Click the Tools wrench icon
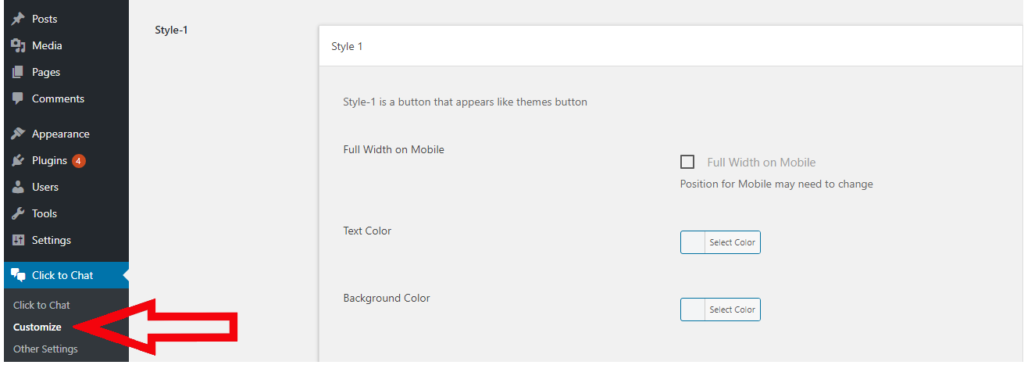The image size is (1024, 365). point(18,214)
